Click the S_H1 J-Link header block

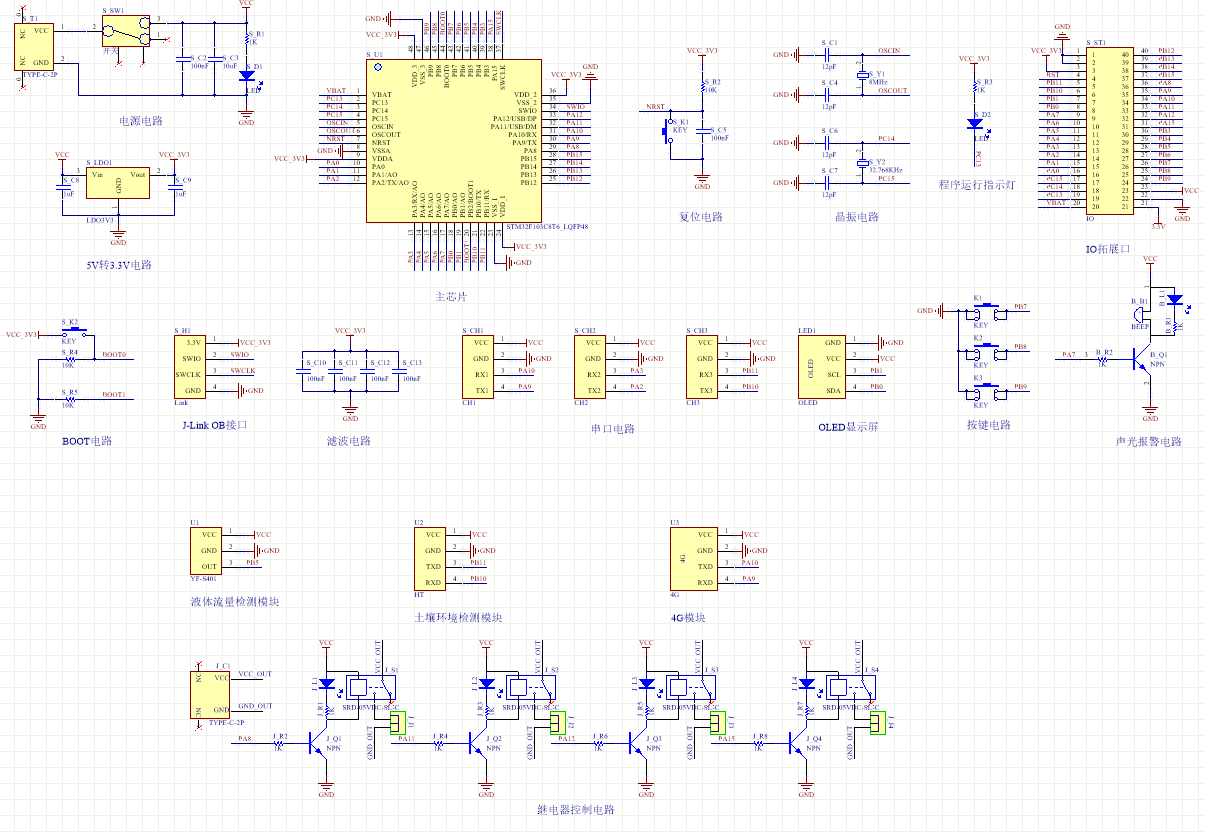click(192, 367)
